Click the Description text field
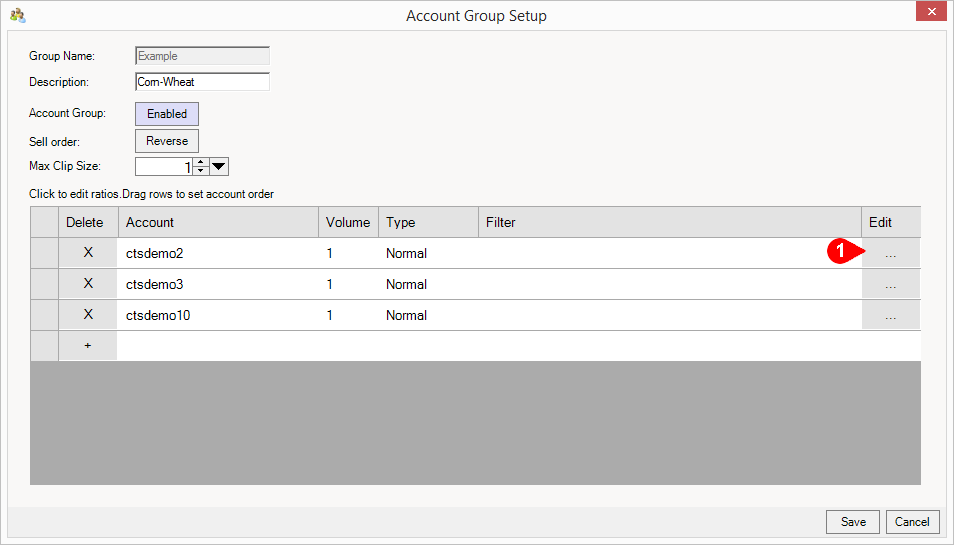Screen dimensions: 954x545 click(x=202, y=82)
